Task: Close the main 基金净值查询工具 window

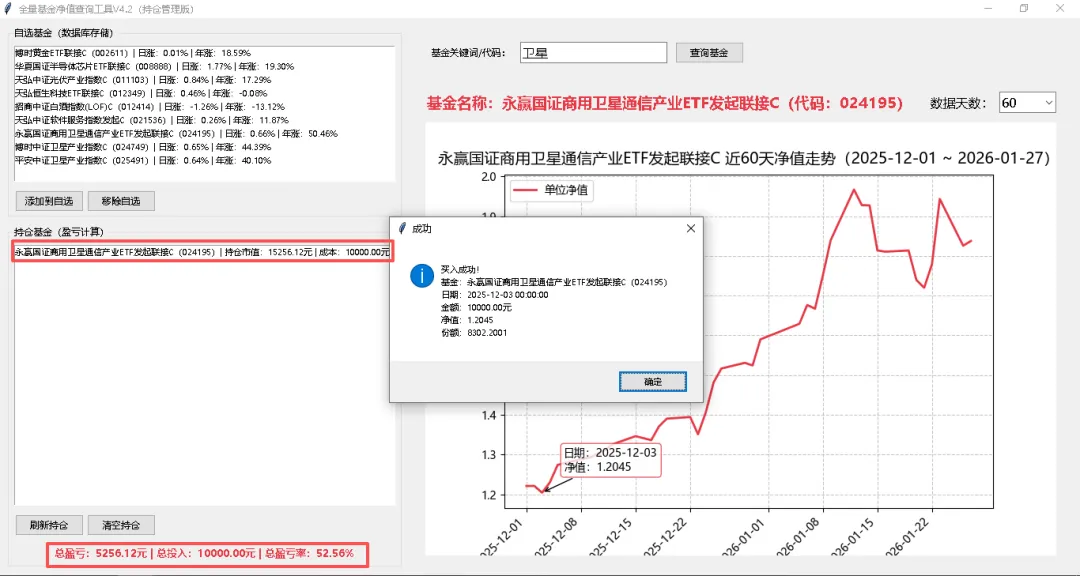Action: click(x=1060, y=8)
